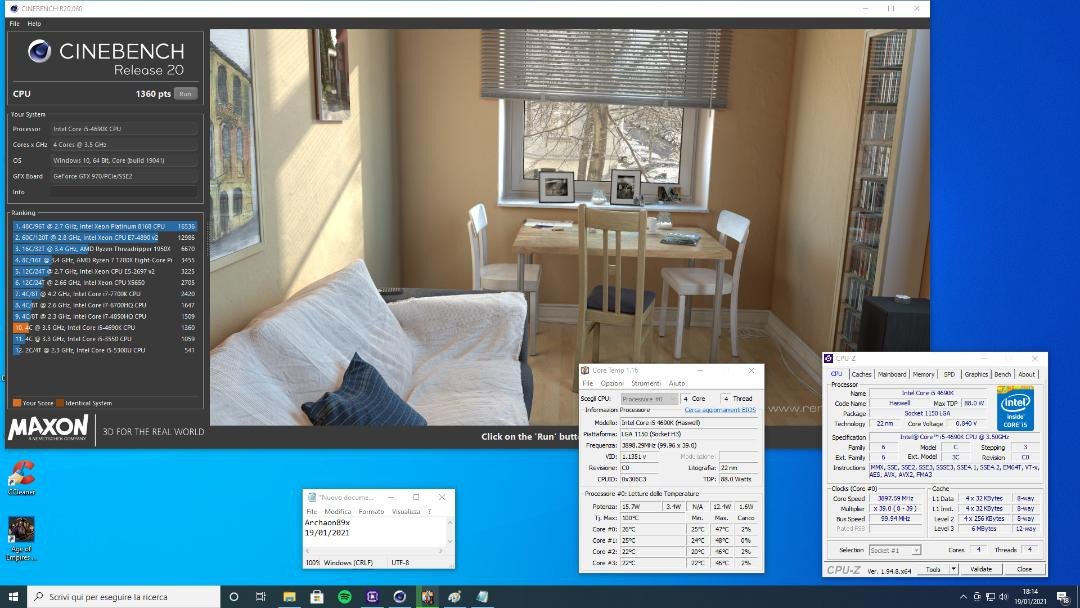The width and height of the screenshot is (1080, 608).
Task: Open Core Temp File menu
Action: 588,384
